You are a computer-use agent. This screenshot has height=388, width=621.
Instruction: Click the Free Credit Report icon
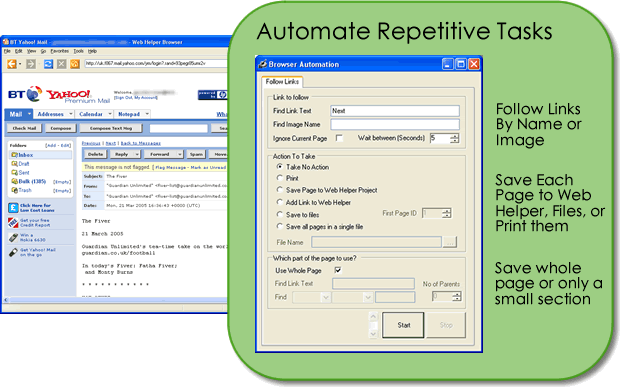pos(13,223)
